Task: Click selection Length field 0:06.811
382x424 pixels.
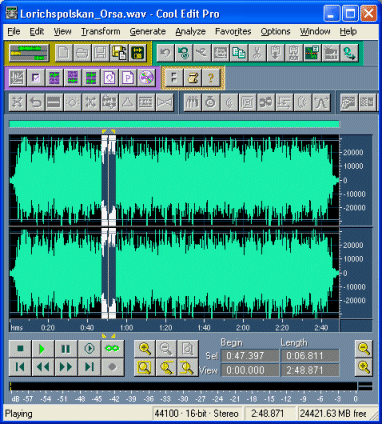Action: coord(310,356)
